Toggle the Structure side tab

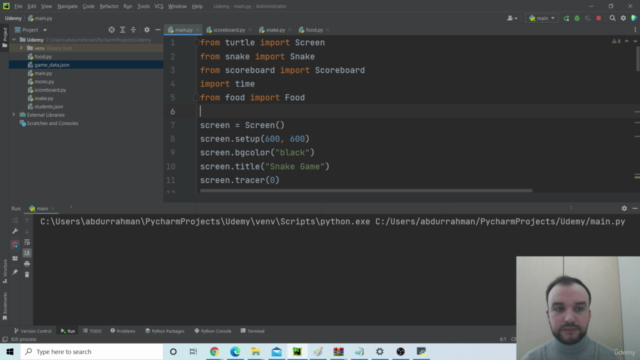tap(4, 271)
